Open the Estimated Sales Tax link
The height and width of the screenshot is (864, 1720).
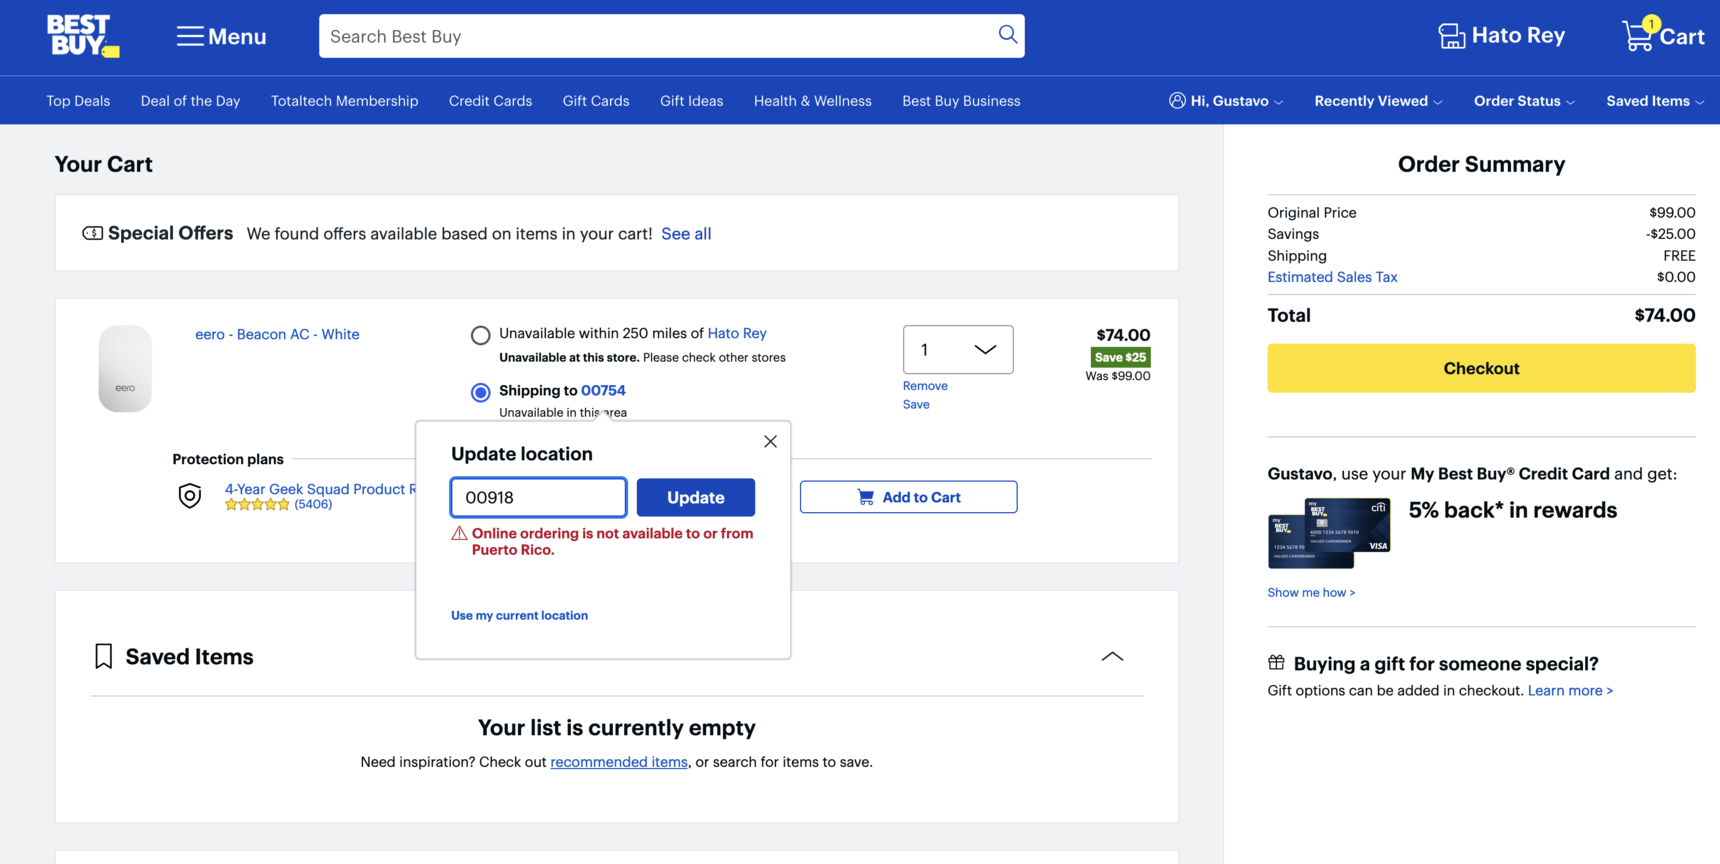pyautogui.click(x=1332, y=277)
